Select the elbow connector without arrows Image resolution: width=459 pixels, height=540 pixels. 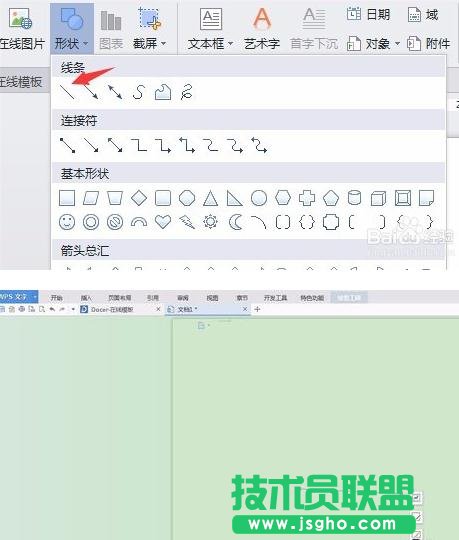pos(139,145)
